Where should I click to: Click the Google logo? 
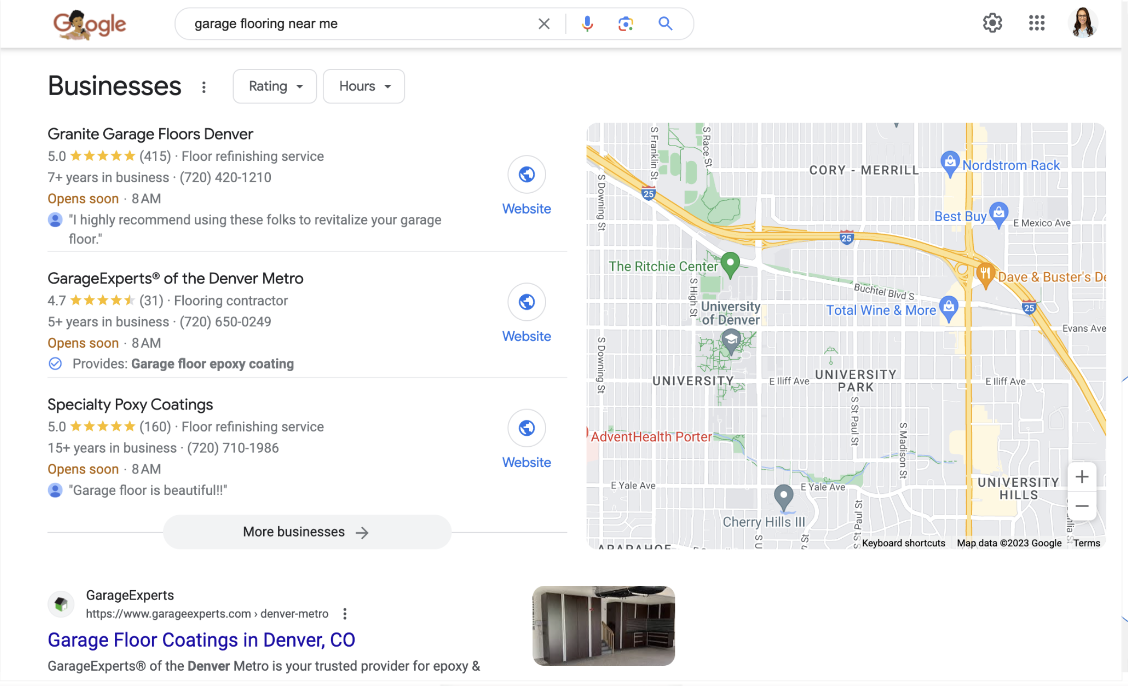pyautogui.click(x=89, y=24)
